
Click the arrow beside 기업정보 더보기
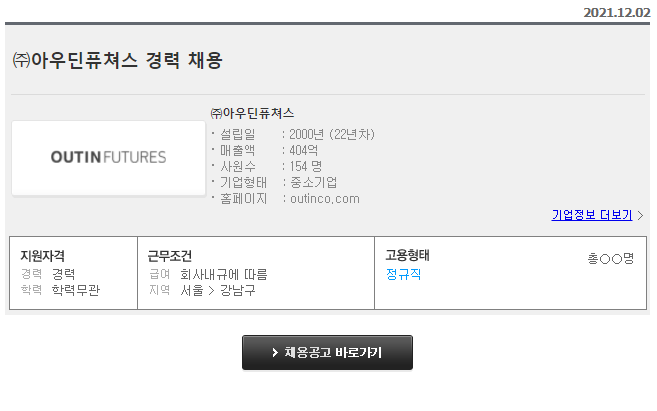(640, 215)
